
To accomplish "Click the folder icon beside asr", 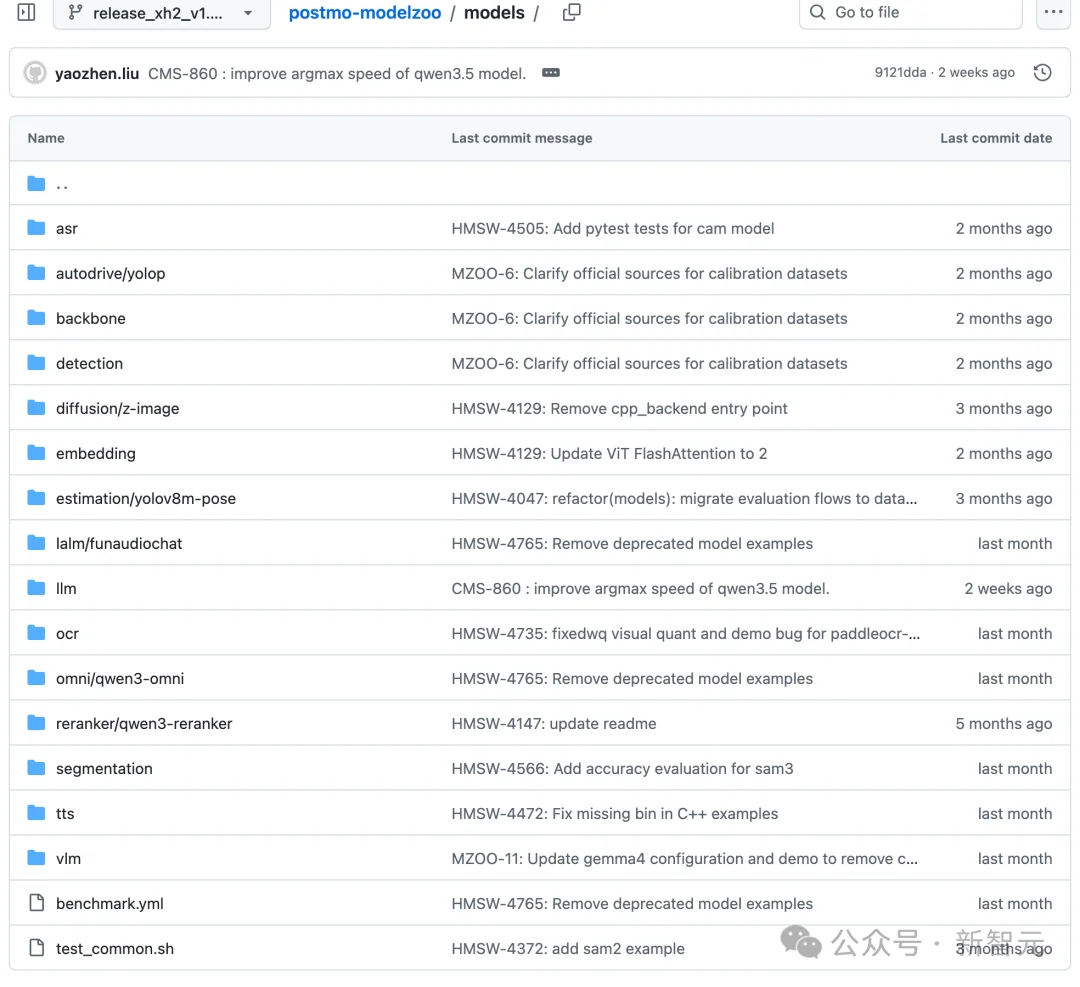I will 36,228.
